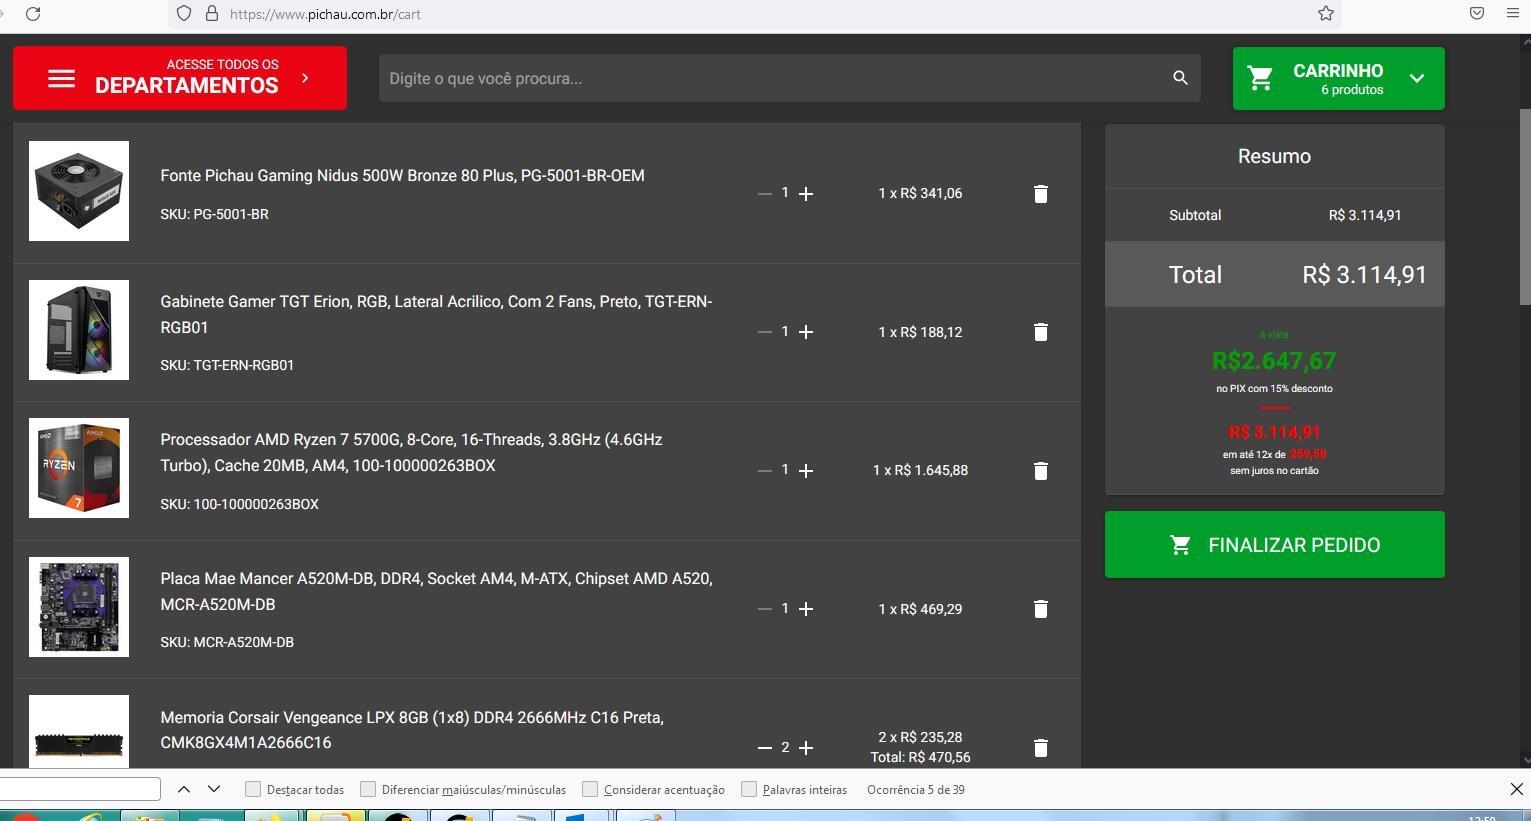Image resolution: width=1531 pixels, height=821 pixels.
Task: Expand the Carrinho dropdown chevron
Action: (1417, 78)
